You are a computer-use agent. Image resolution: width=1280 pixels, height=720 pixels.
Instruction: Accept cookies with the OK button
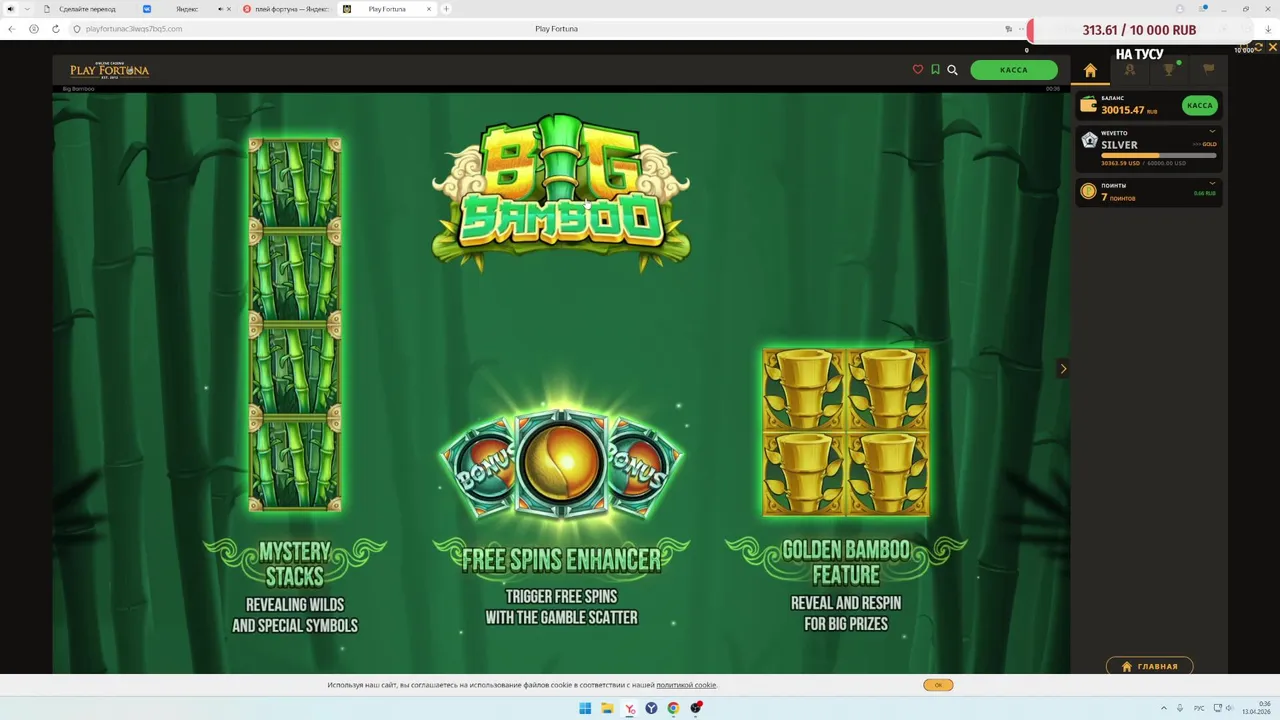point(938,685)
